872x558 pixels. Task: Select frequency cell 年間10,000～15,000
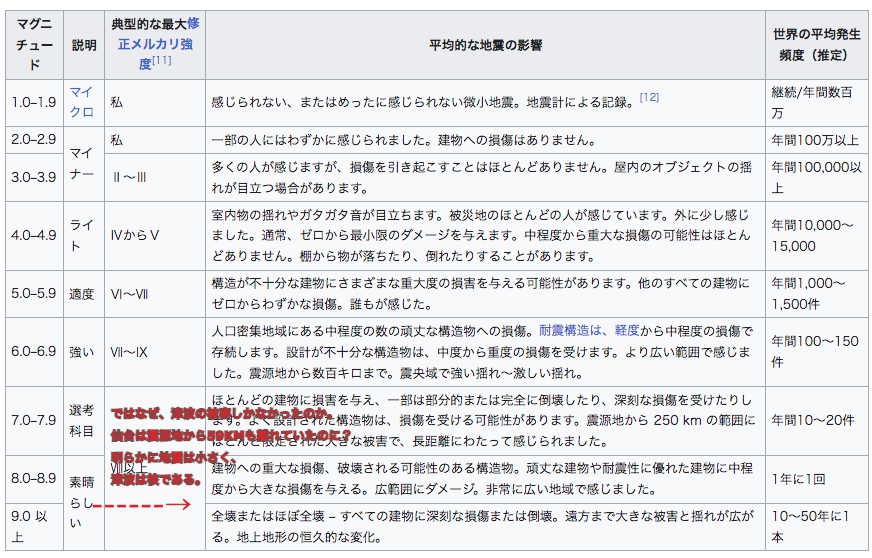[x=816, y=235]
